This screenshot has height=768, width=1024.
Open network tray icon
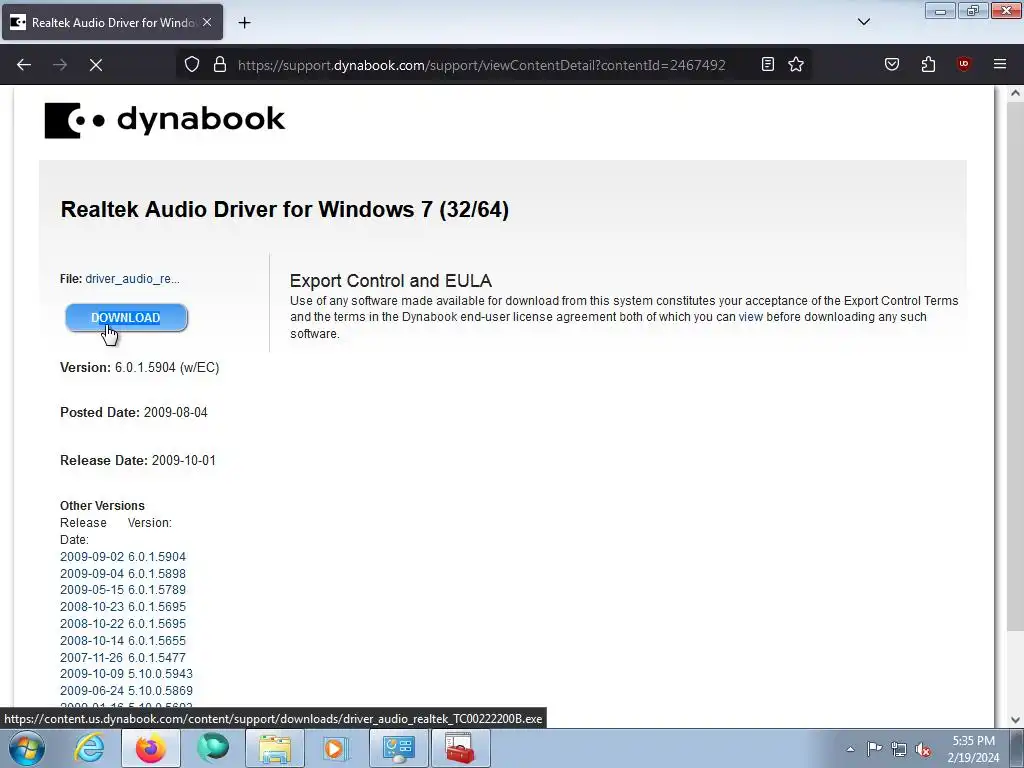[x=899, y=749]
